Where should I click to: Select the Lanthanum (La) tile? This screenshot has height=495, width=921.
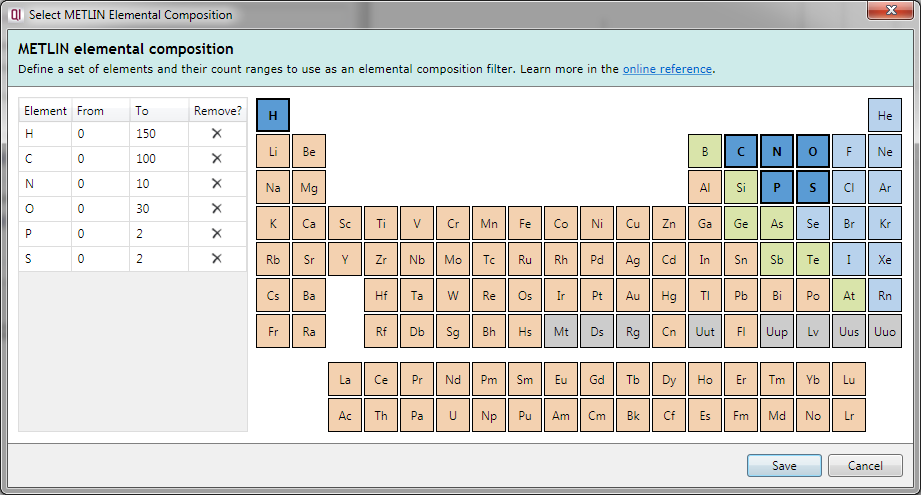pyautogui.click(x=345, y=379)
